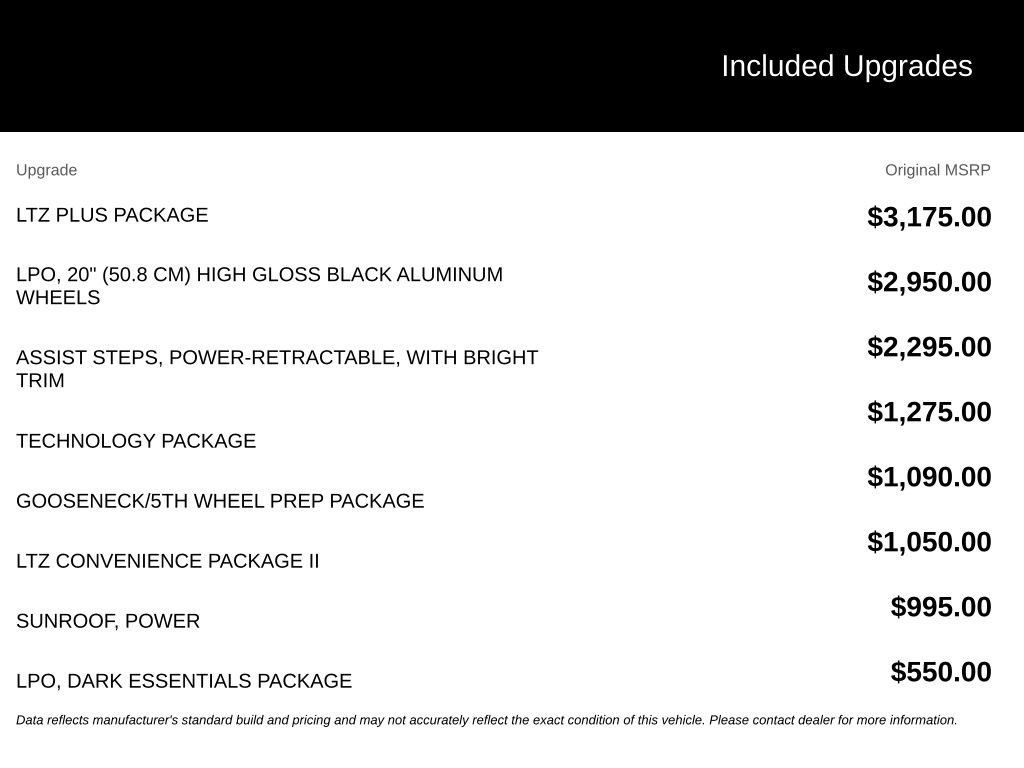Click the manufacturer data disclaimer text

[487, 720]
